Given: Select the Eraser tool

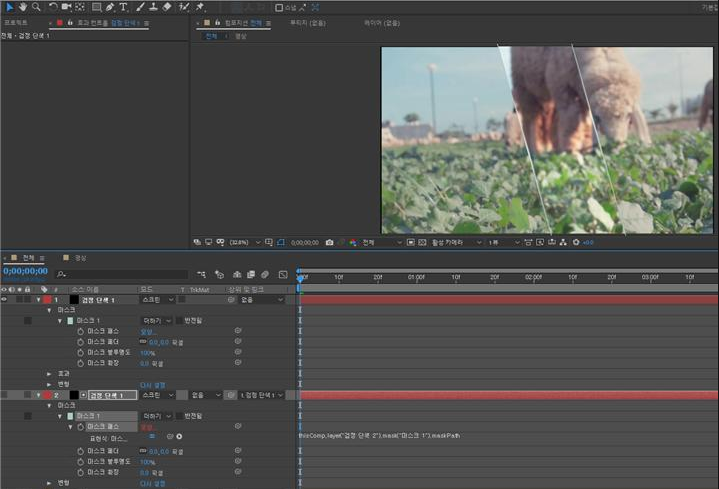Looking at the screenshot, I should pos(167,7).
